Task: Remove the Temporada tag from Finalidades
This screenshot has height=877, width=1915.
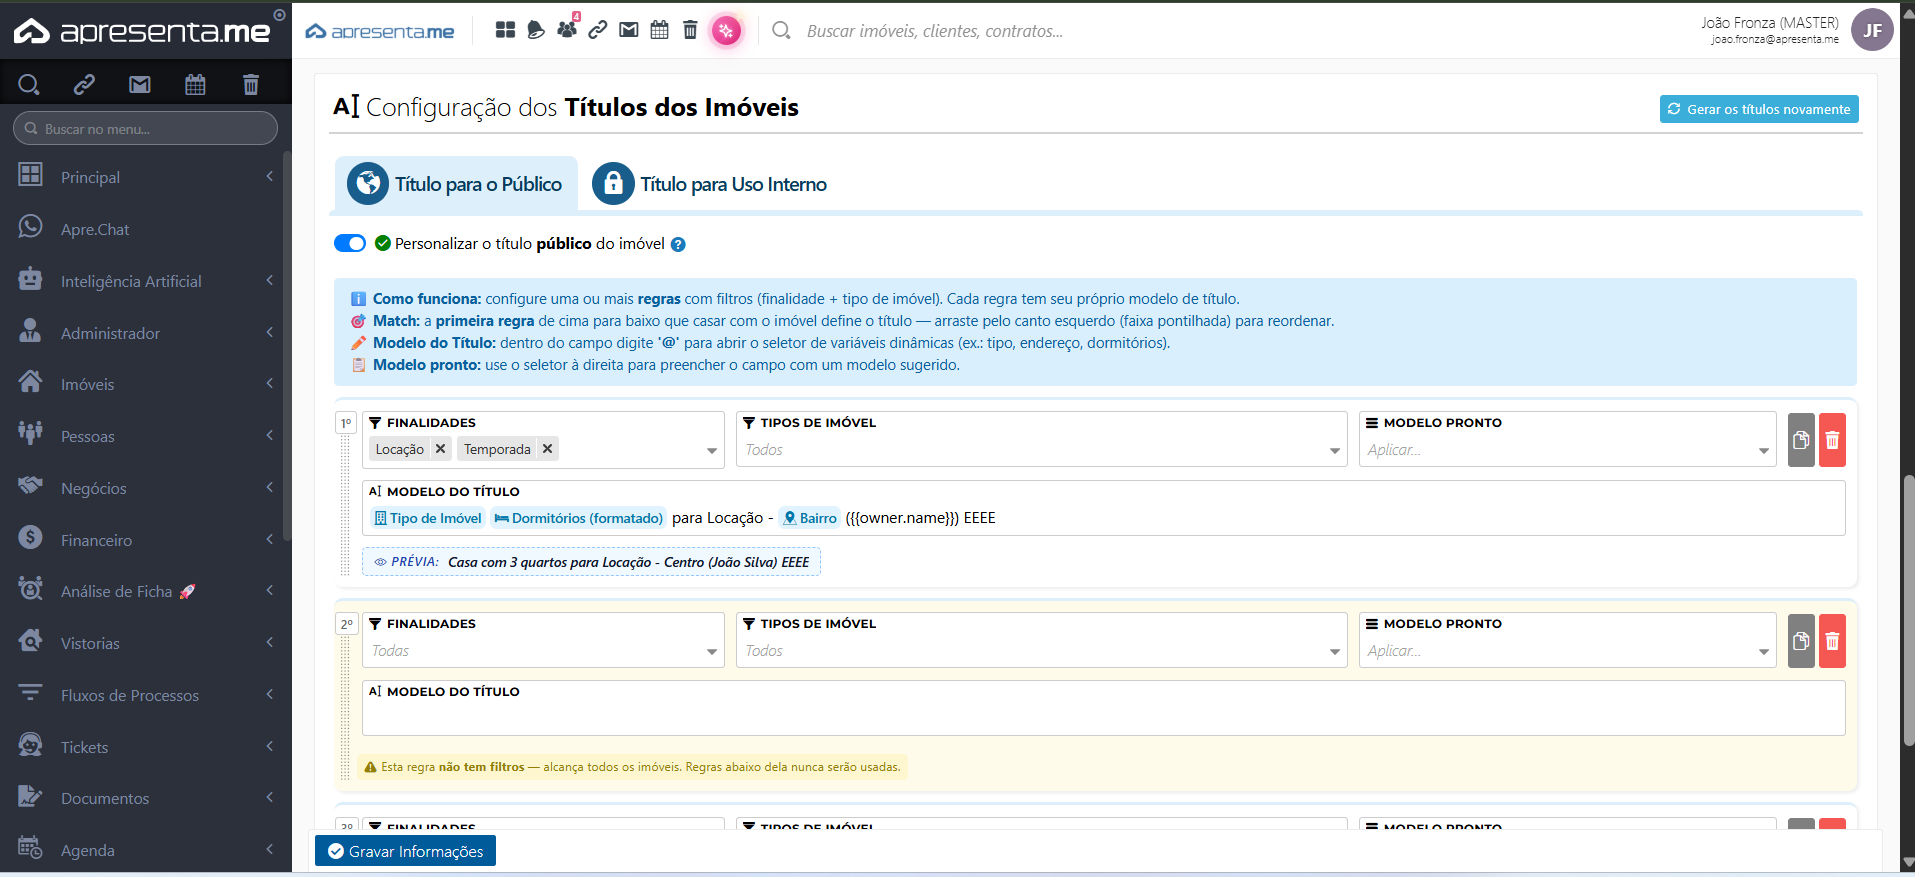Action: click(547, 449)
